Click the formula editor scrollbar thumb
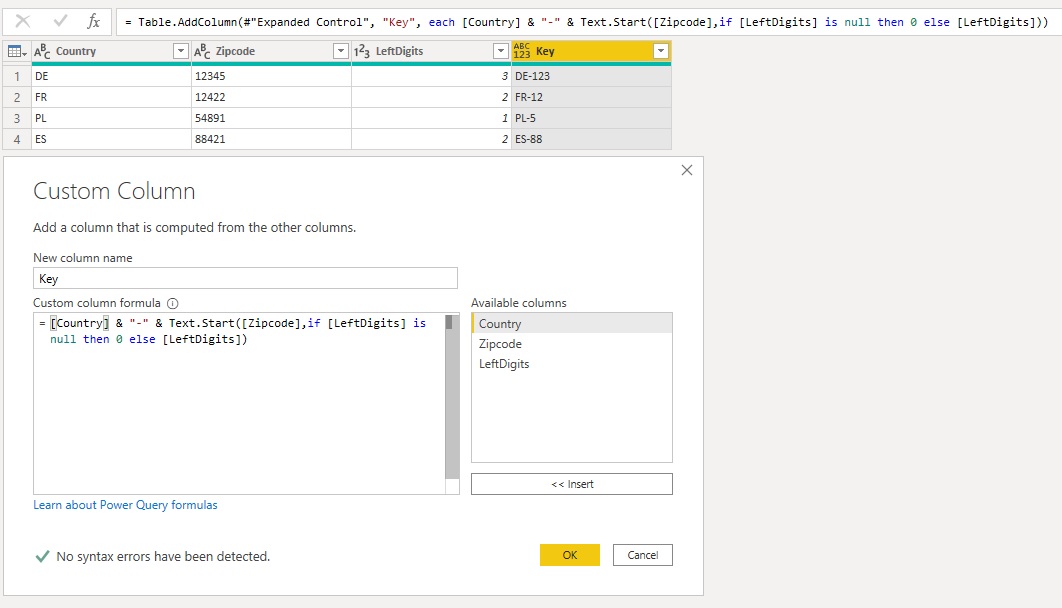The height and width of the screenshot is (608, 1062). pyautogui.click(x=448, y=322)
